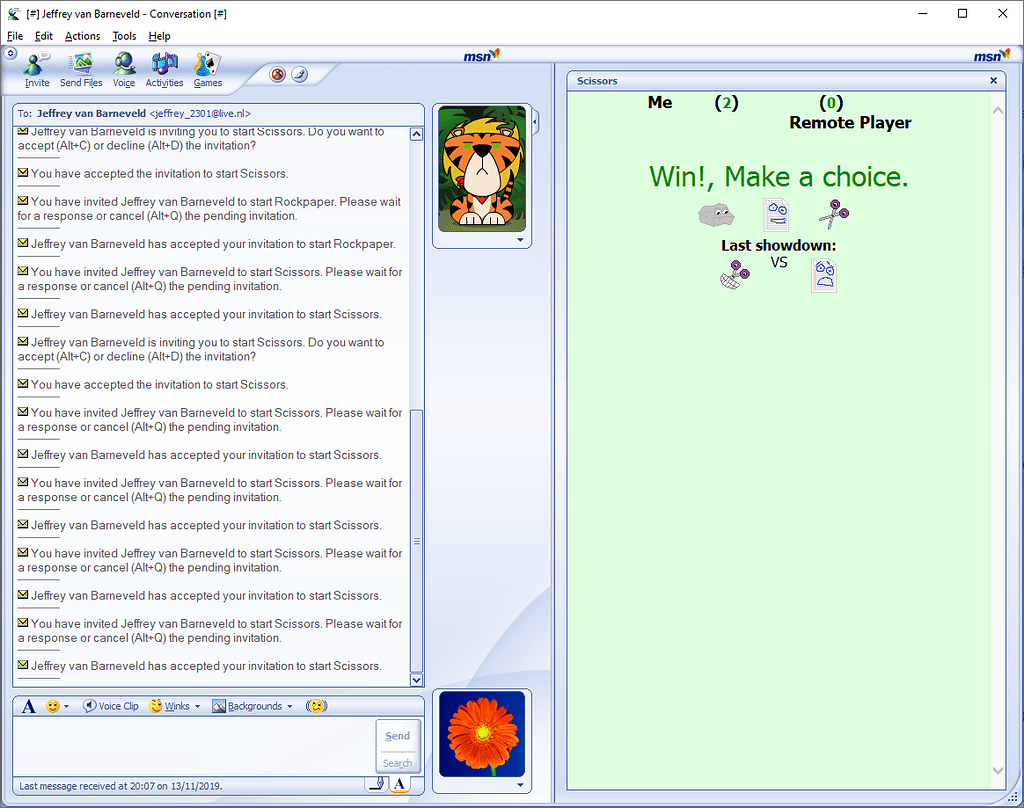Choose the paper in the game
The width and height of the screenshot is (1024, 808).
tap(776, 213)
